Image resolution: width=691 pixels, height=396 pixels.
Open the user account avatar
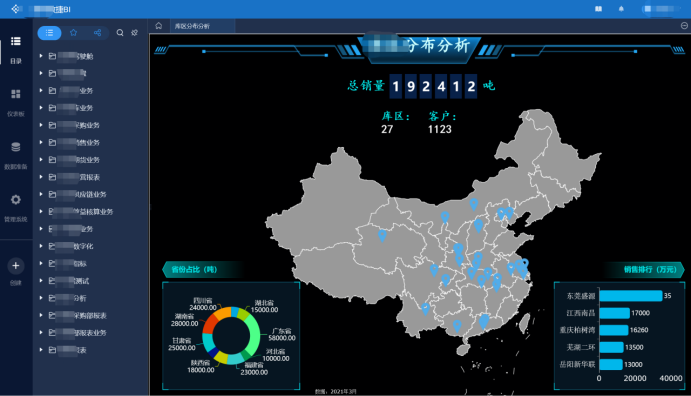click(x=648, y=9)
